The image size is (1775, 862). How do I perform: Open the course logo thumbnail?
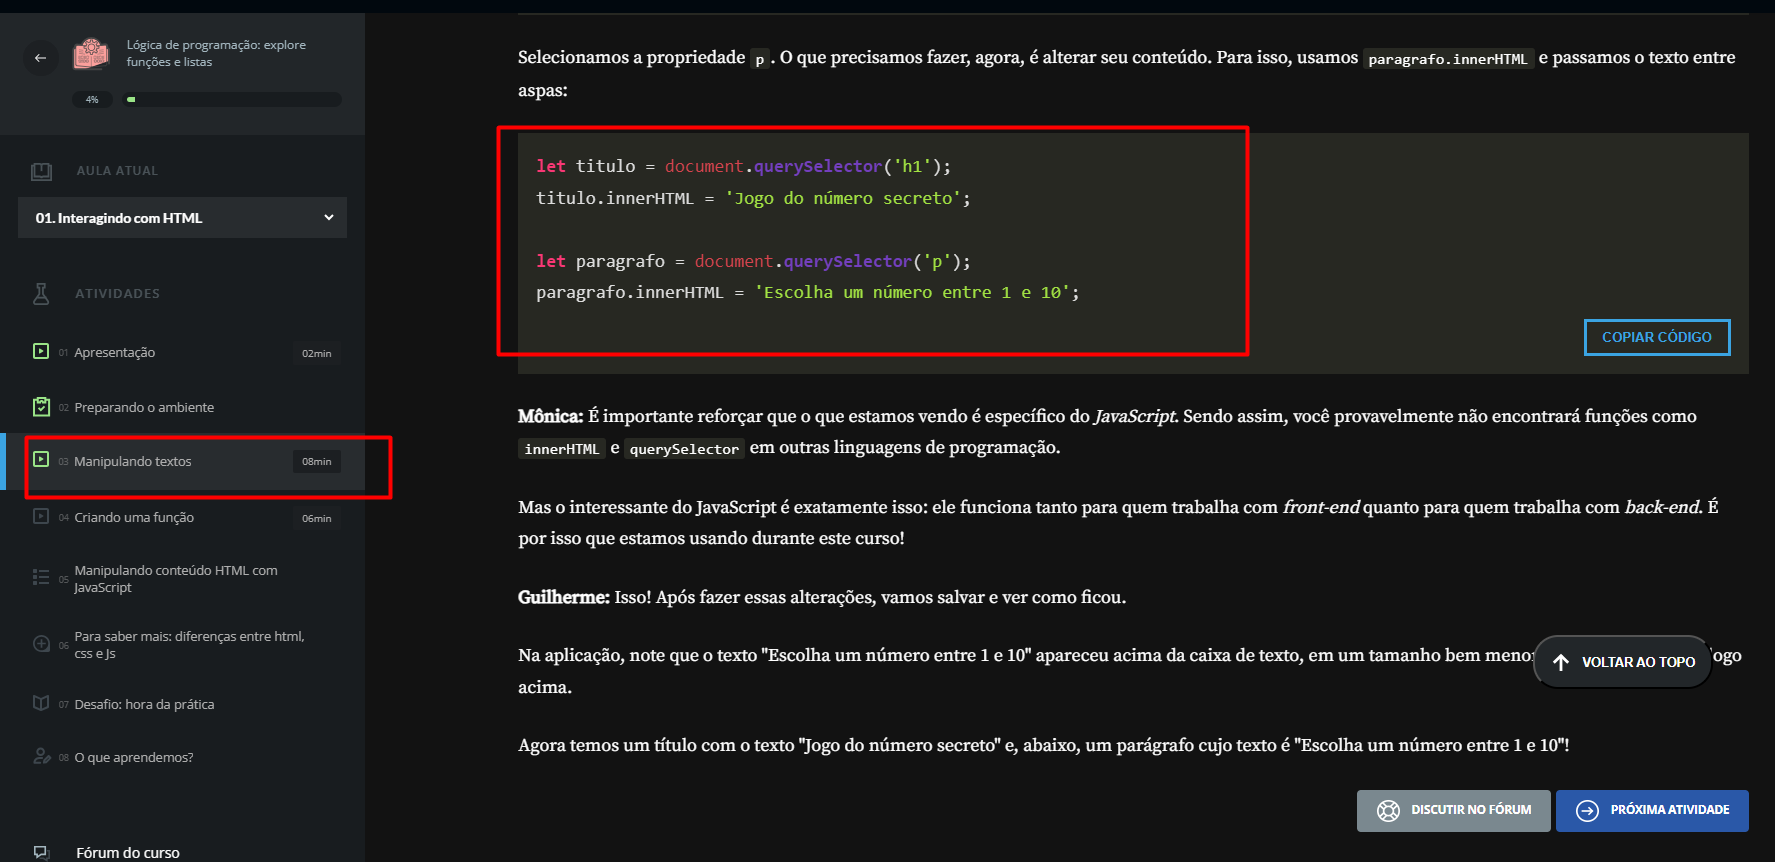[91, 54]
